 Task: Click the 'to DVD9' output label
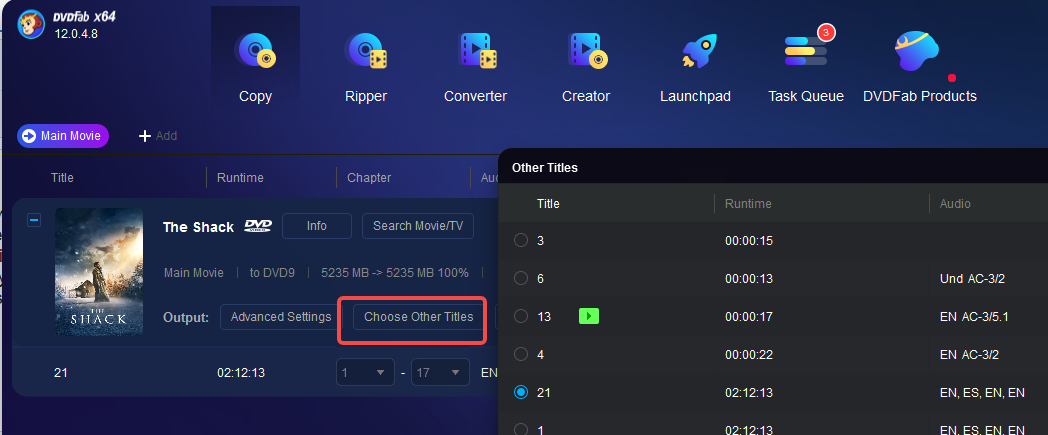(x=273, y=273)
